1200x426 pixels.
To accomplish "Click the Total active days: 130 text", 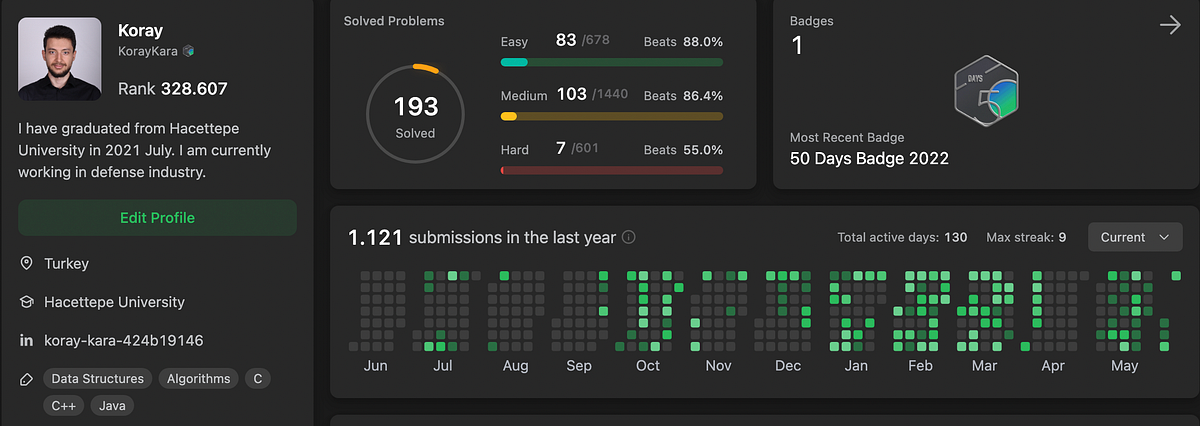I will point(902,237).
